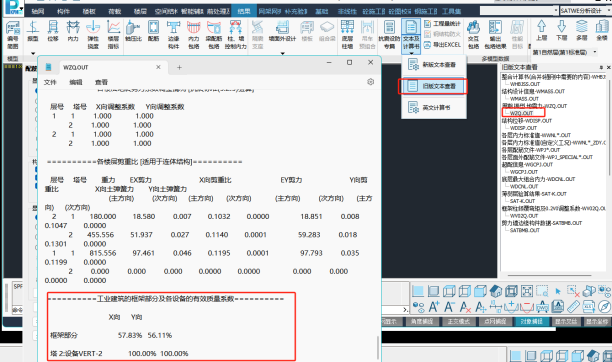Viewport: 612px width, 362px height.
Task: Select WMASS.OUT in the file tree
Action: tap(524, 98)
